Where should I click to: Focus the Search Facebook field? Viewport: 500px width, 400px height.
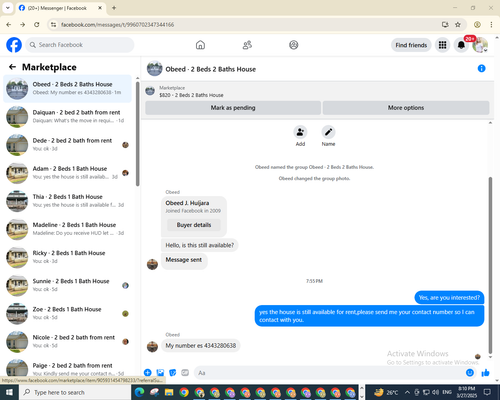[x=80, y=45]
